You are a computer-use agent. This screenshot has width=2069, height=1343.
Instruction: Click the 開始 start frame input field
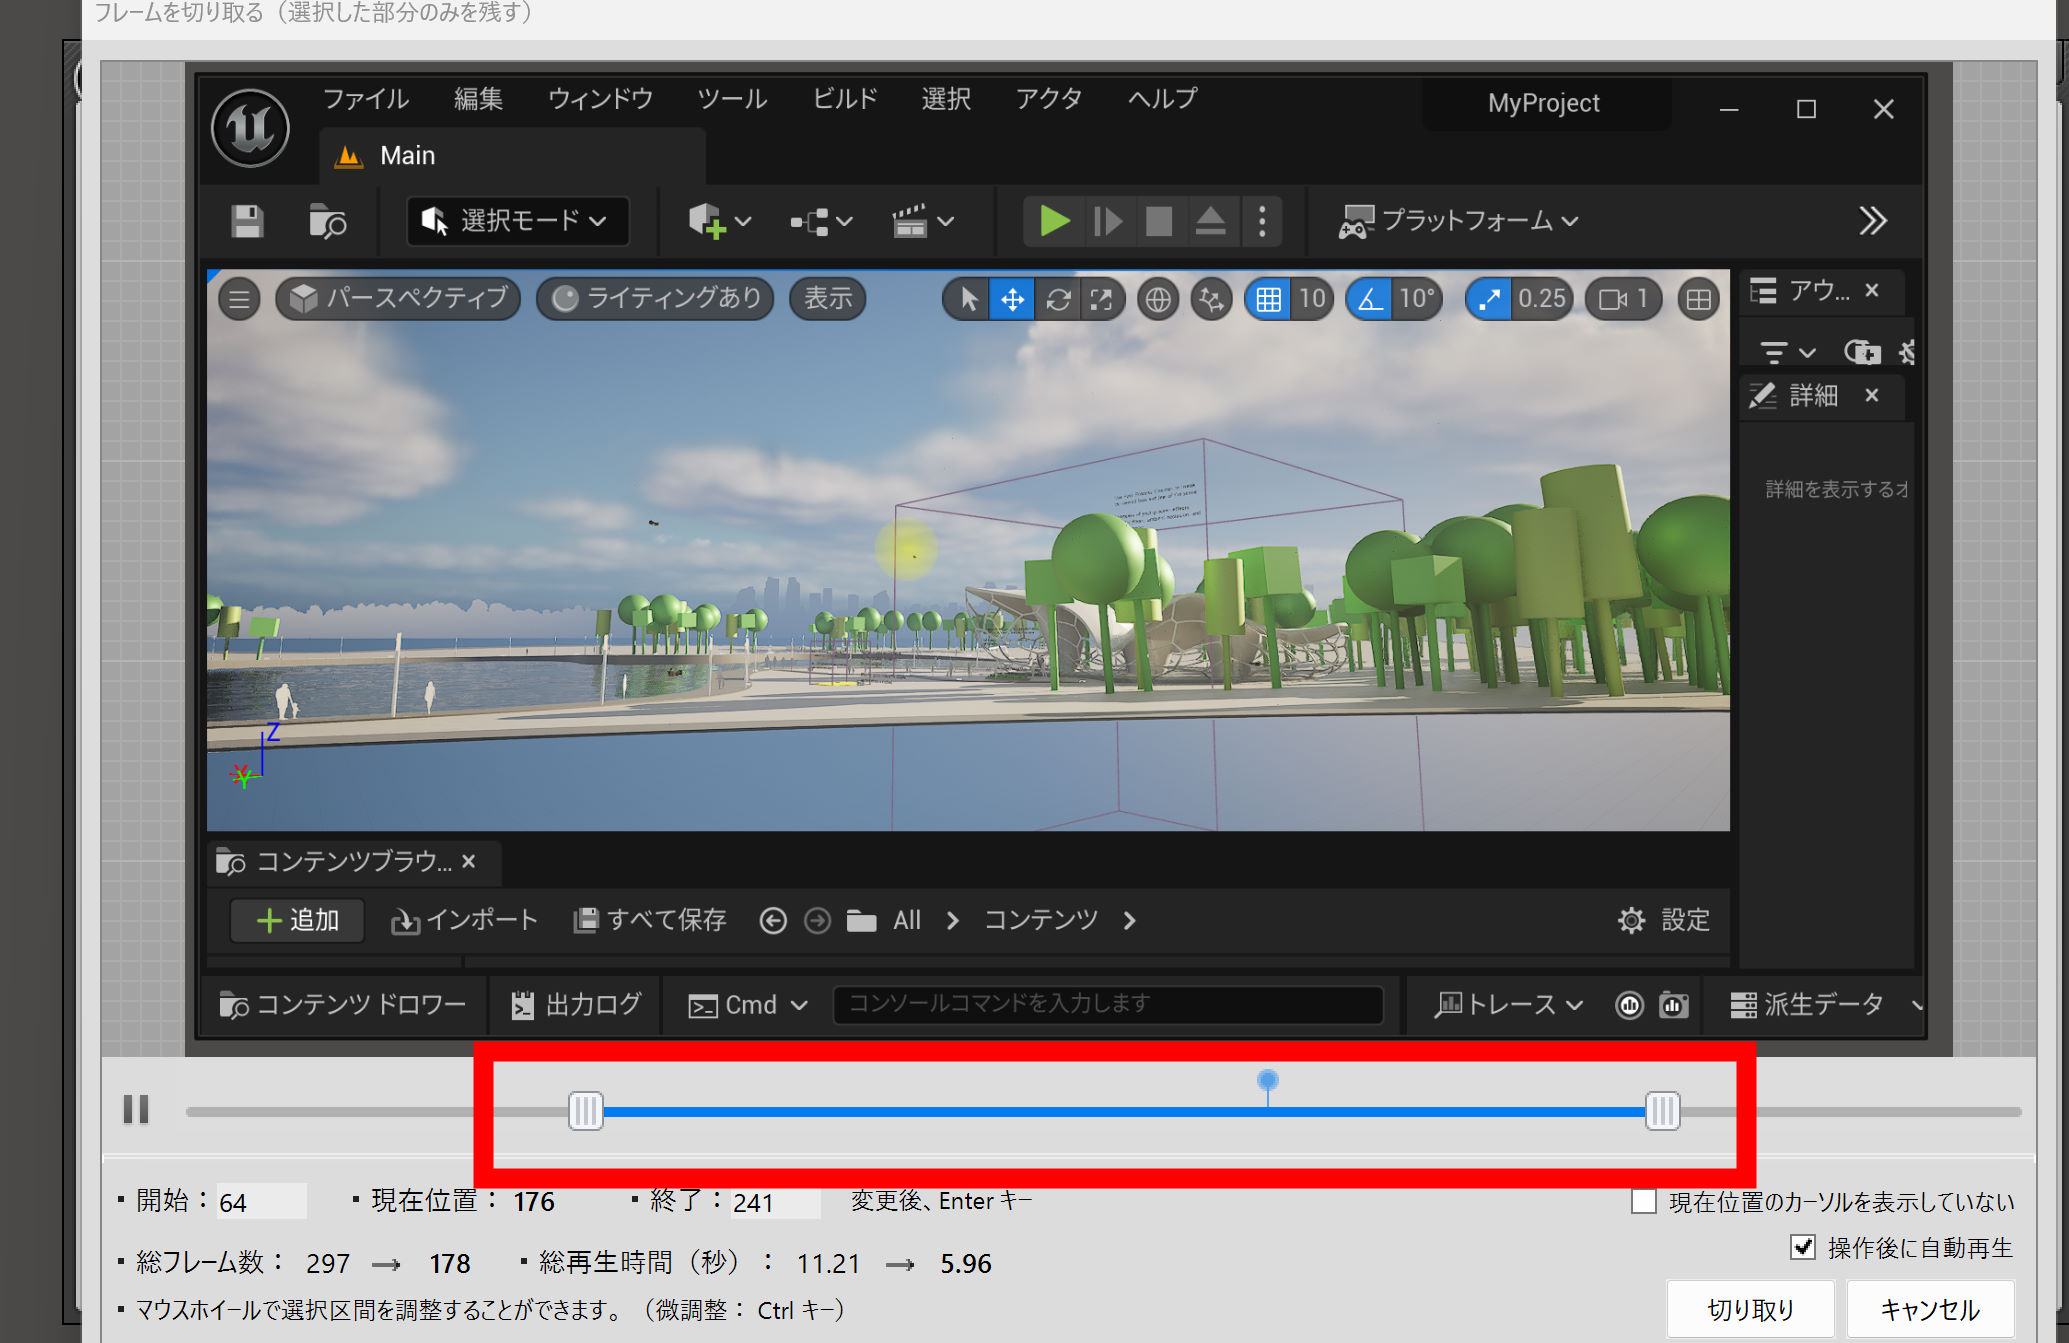coord(261,1202)
